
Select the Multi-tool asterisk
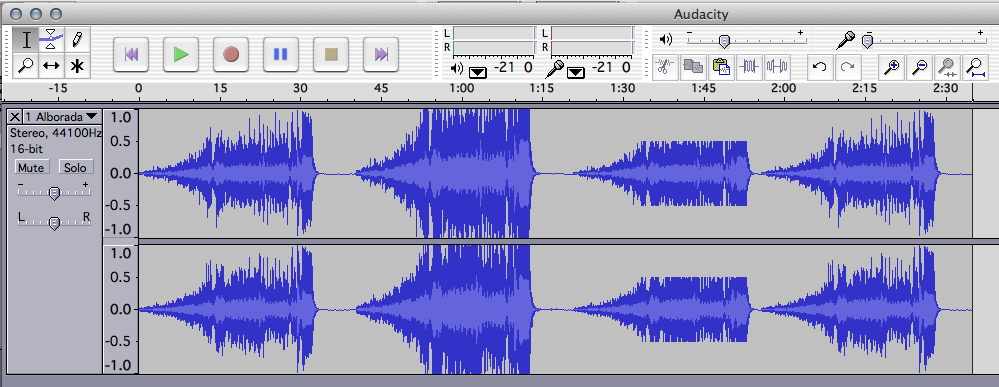click(77, 66)
